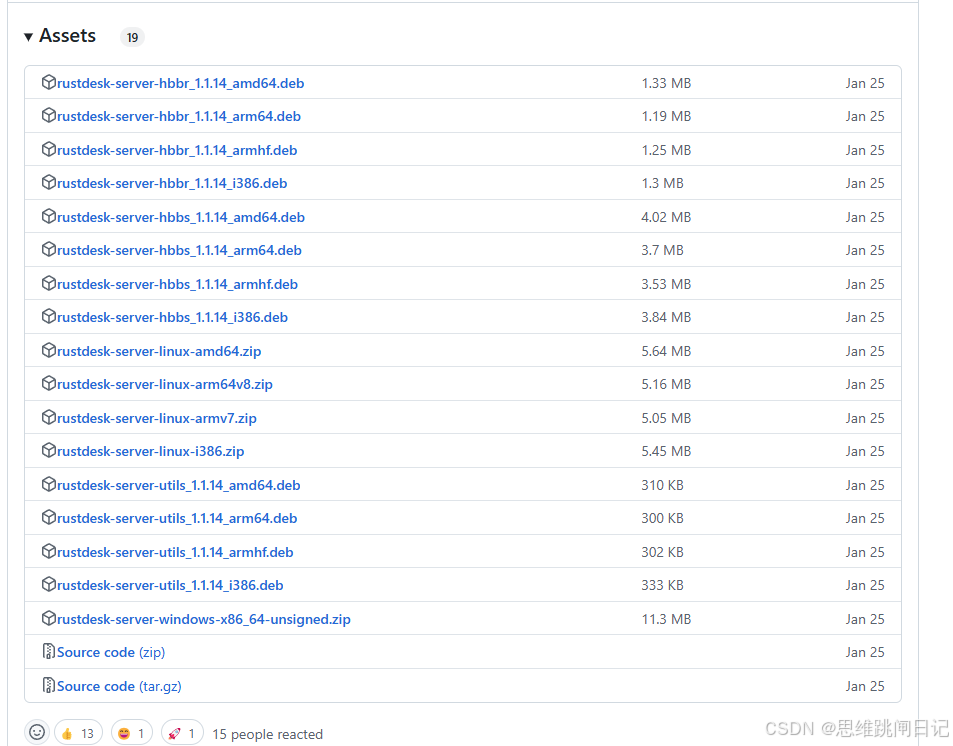Viewport: 953px width, 746px height.
Task: Click the package icon for utils_1.1.14_arm64.deb
Action: [x=49, y=517]
